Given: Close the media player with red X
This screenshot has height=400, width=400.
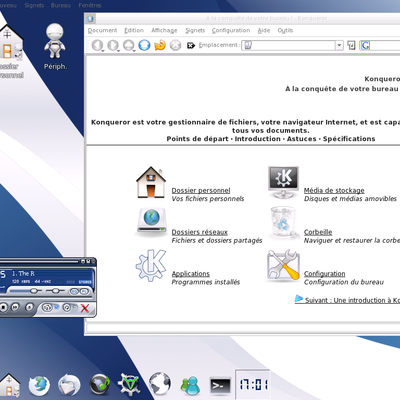Looking at the screenshot, I should click(x=85, y=308).
